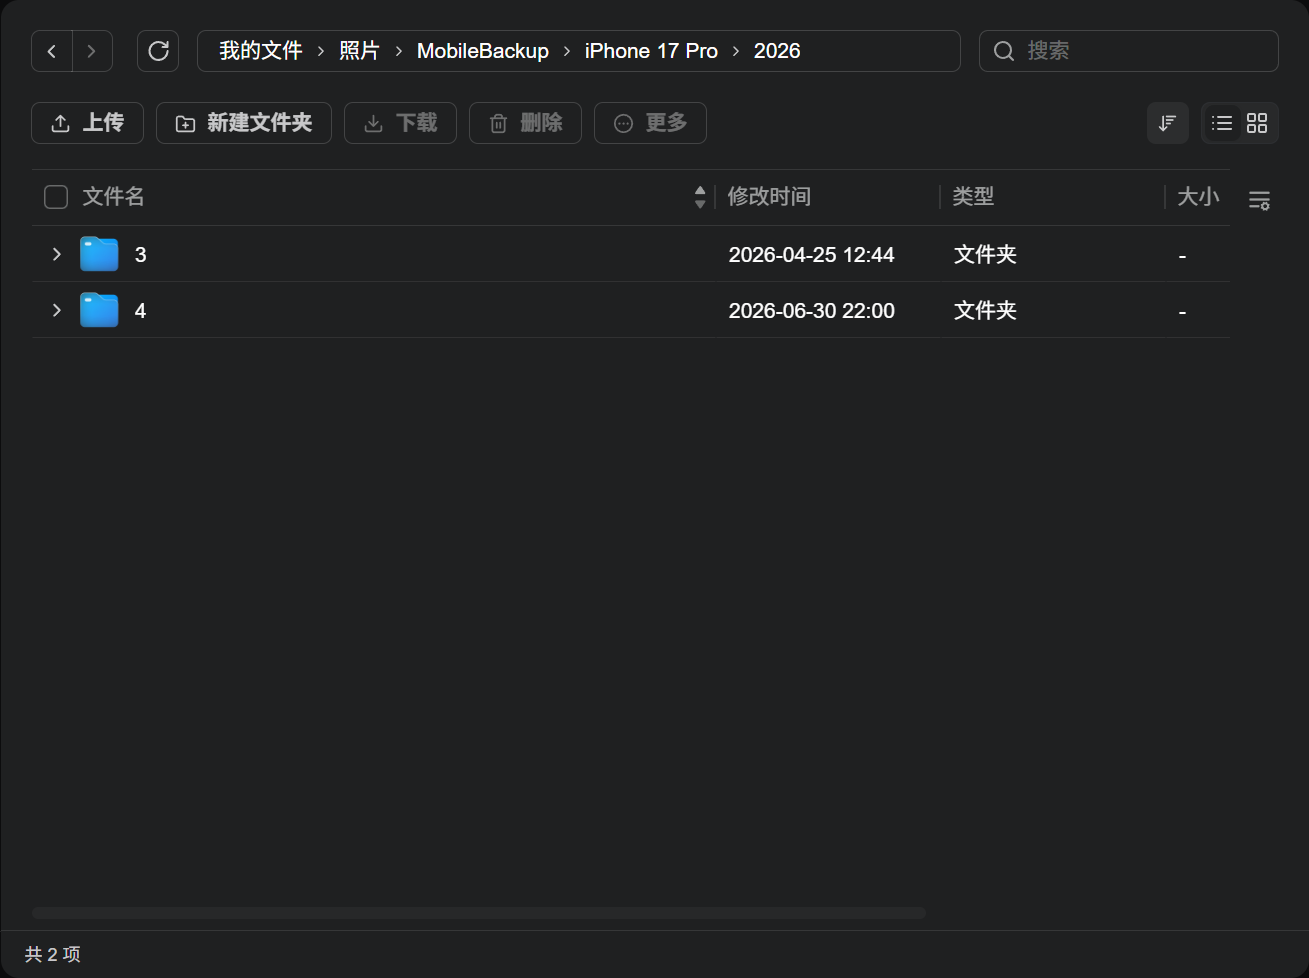Click the 删除 delete button
This screenshot has height=978, width=1309.
pyautogui.click(x=525, y=123)
